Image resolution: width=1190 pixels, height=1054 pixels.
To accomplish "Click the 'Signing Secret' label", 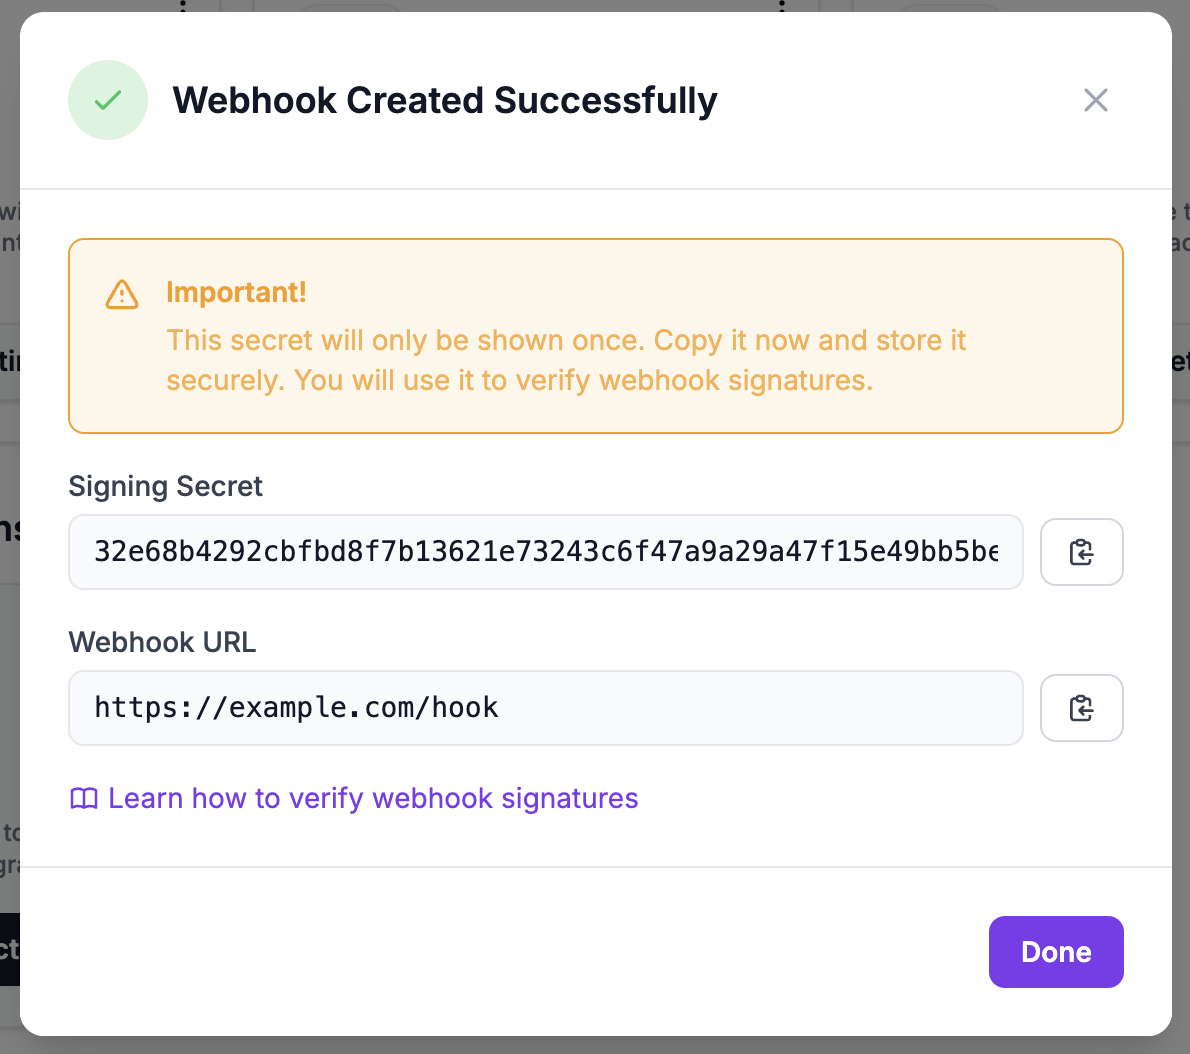I will pyautogui.click(x=165, y=486).
